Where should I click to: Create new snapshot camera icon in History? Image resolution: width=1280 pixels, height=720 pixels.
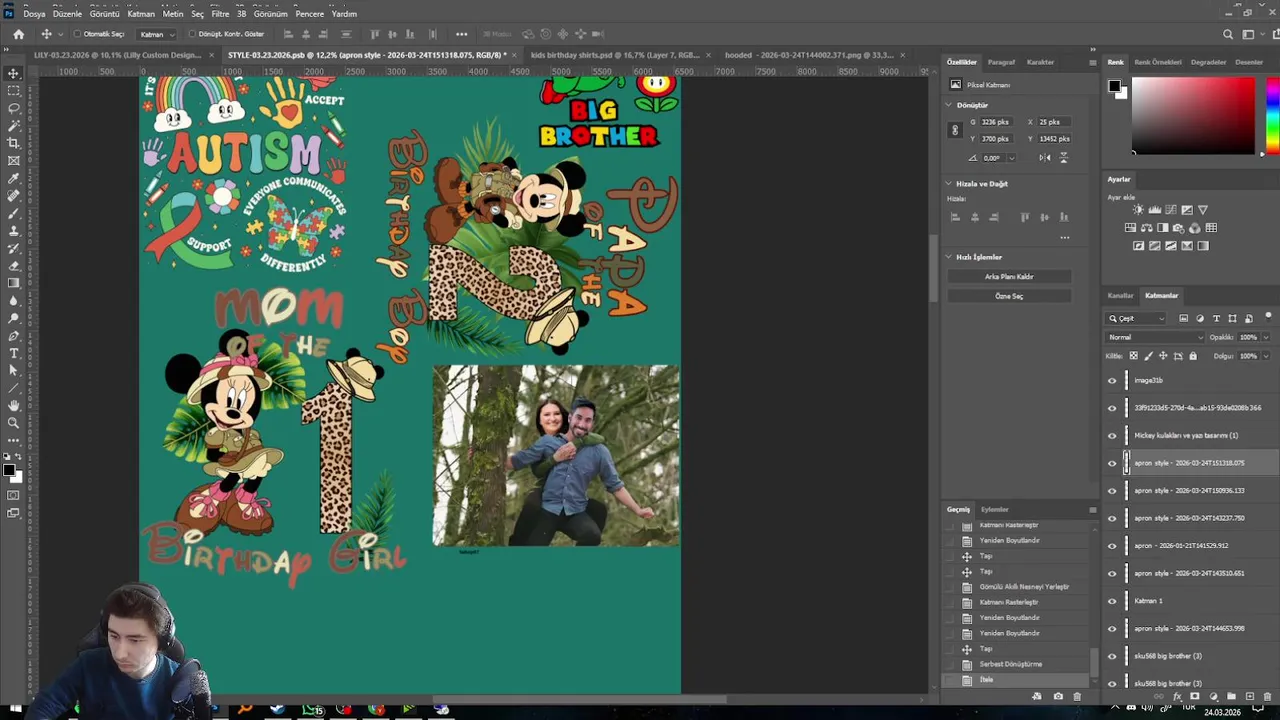(x=1058, y=696)
